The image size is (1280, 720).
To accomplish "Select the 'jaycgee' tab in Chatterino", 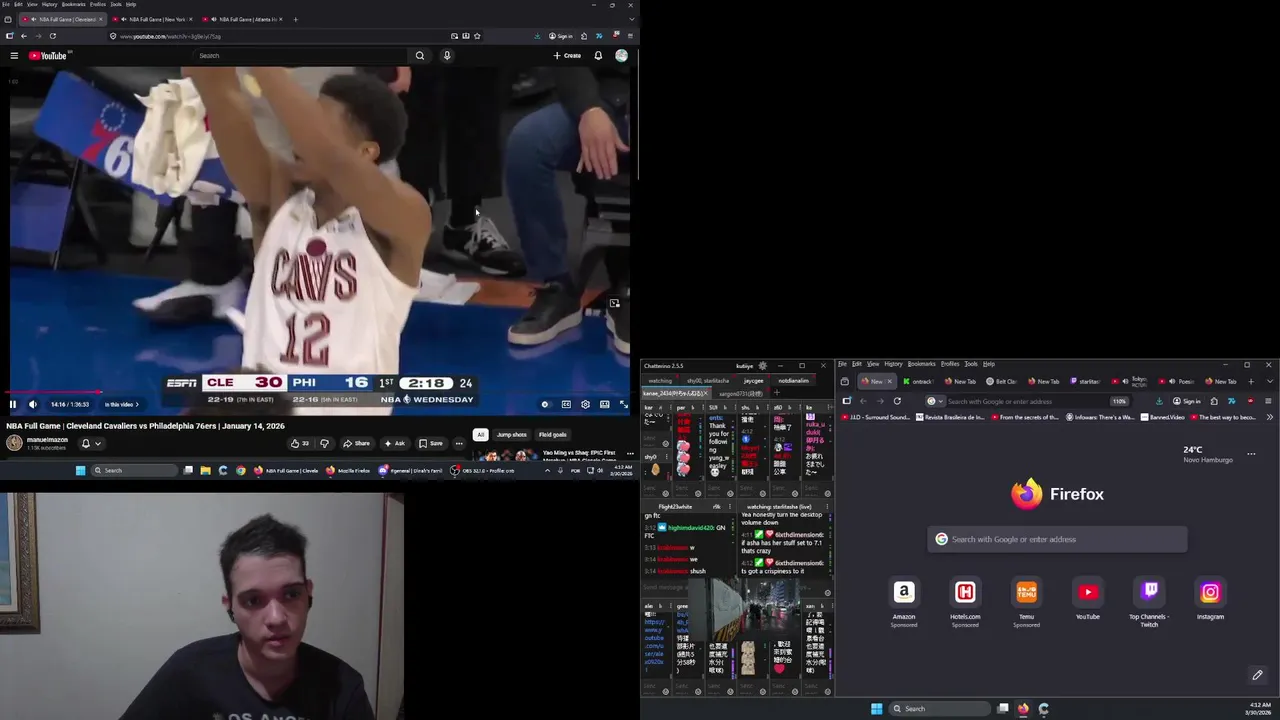I will pyautogui.click(x=753, y=381).
